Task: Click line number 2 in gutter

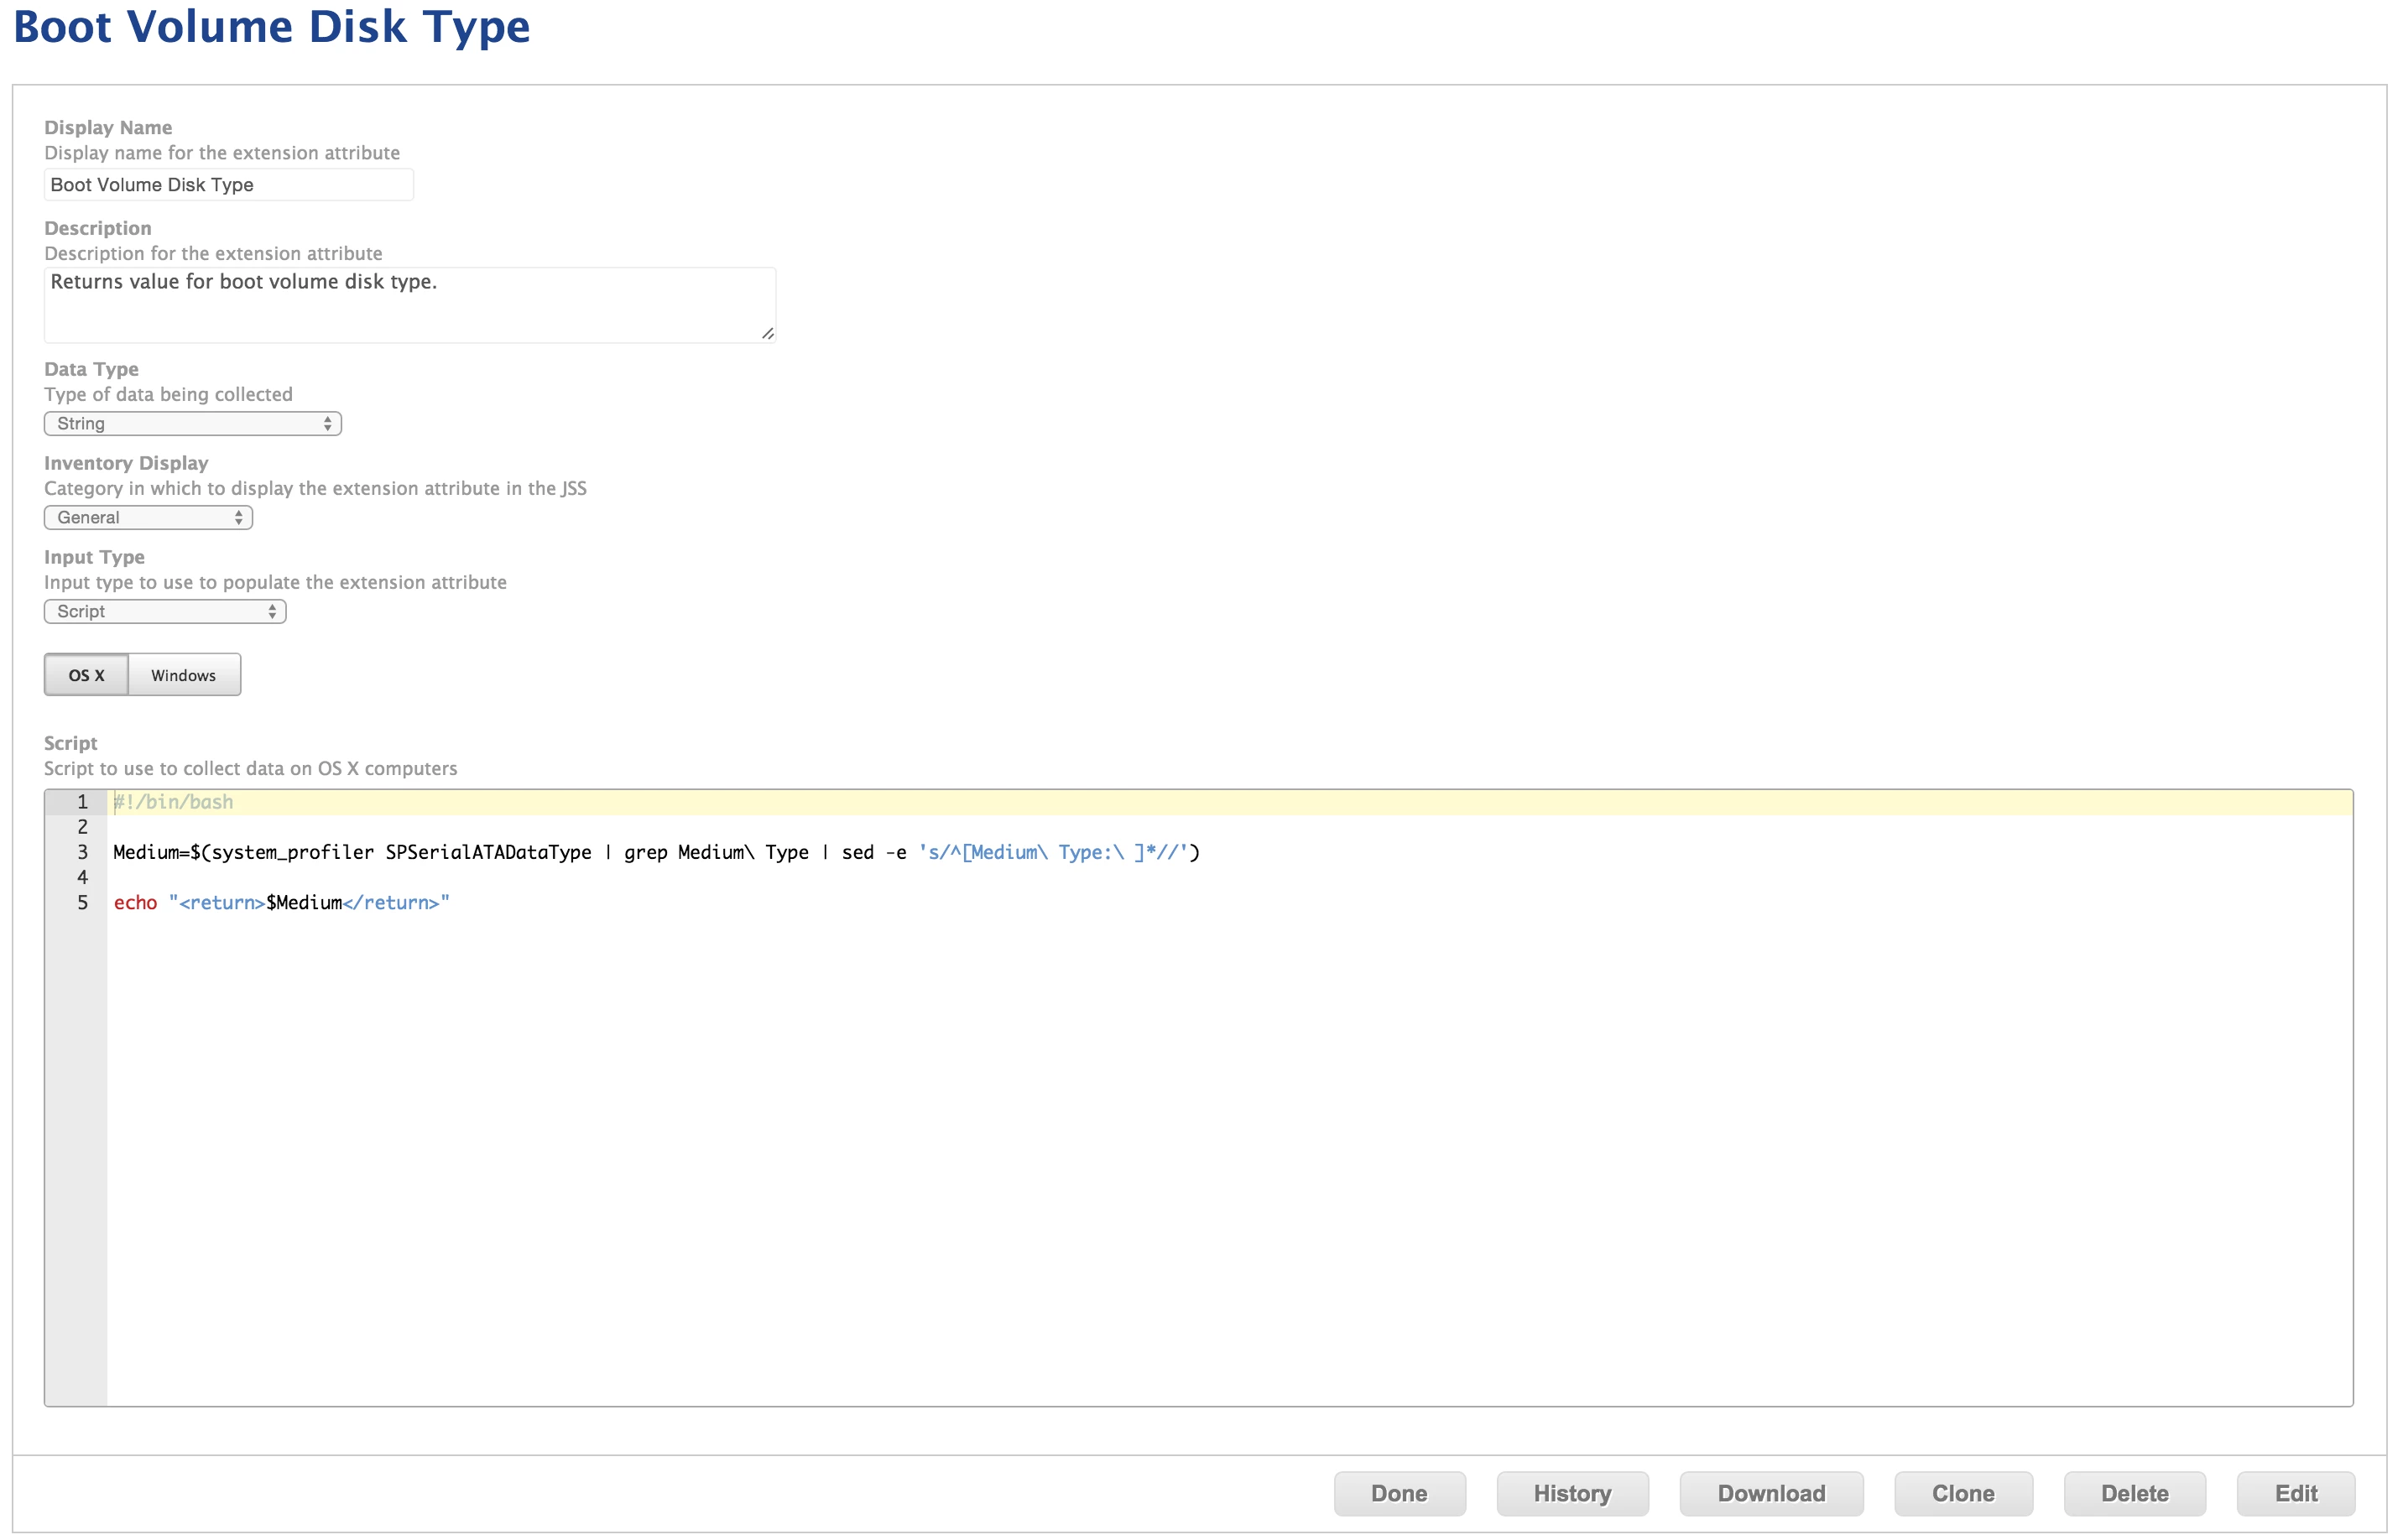Action: (x=82, y=827)
